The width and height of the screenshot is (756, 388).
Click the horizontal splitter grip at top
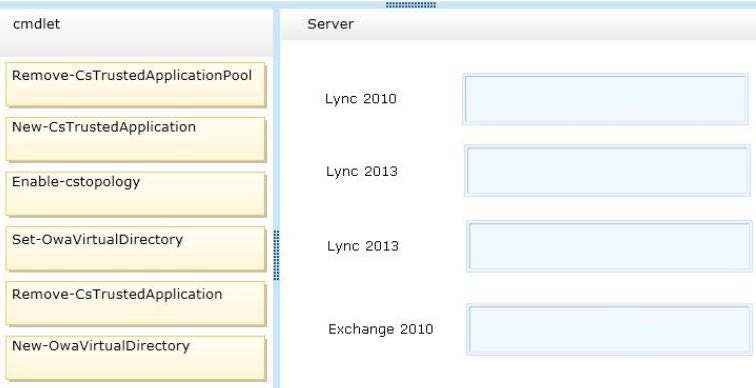[x=411, y=5]
